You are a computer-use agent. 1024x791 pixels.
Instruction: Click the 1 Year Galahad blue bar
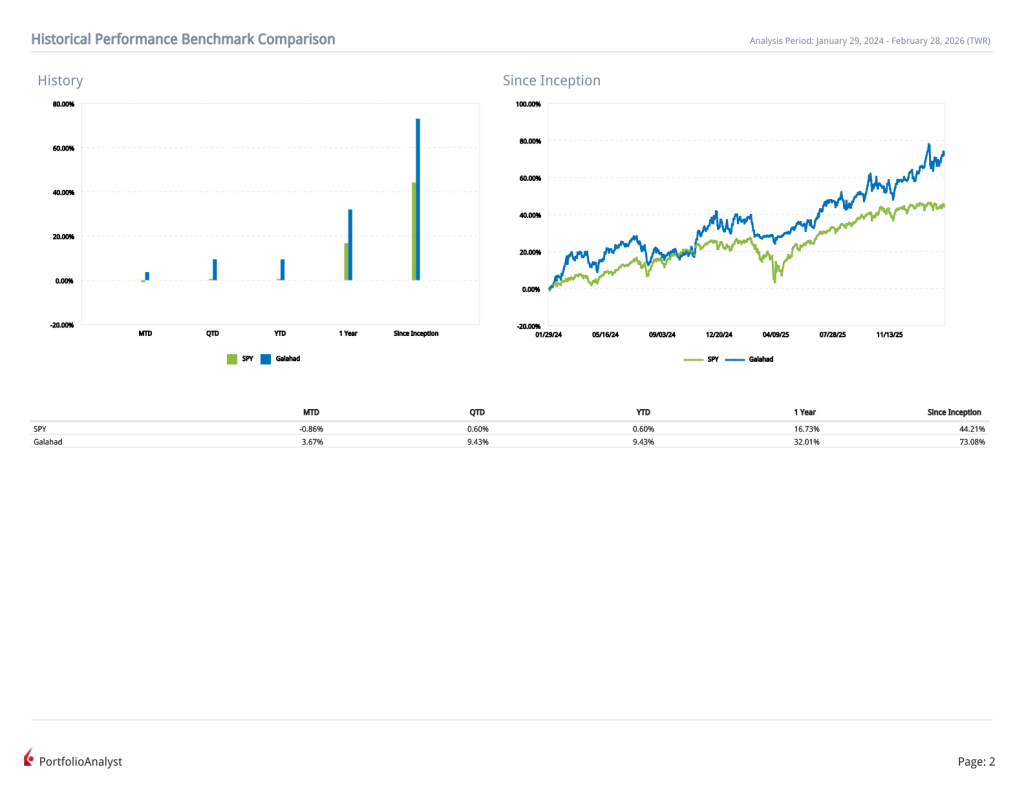coord(350,245)
